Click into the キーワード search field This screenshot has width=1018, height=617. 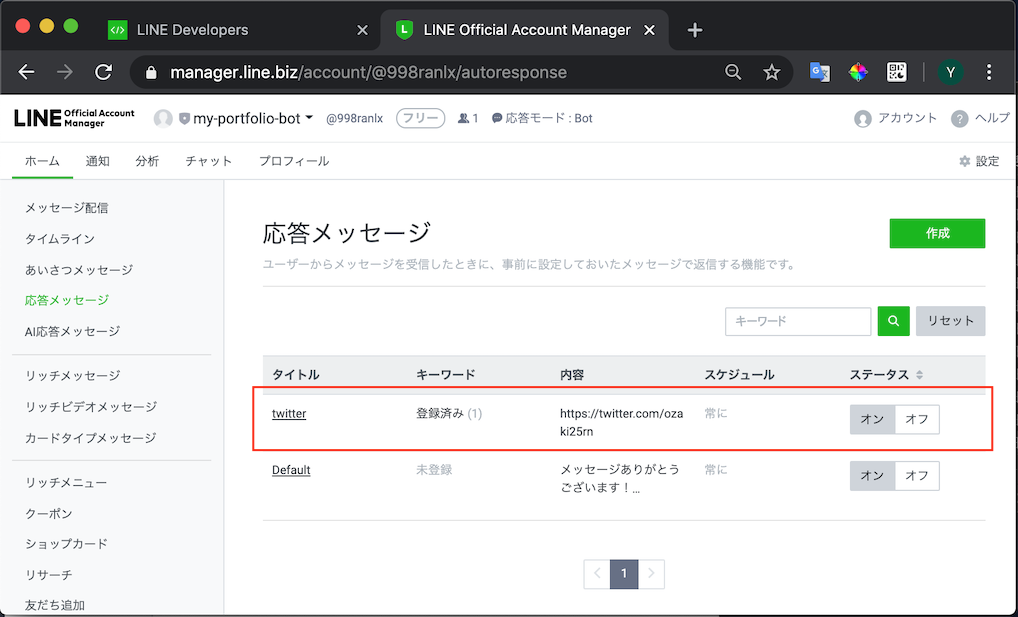798,321
